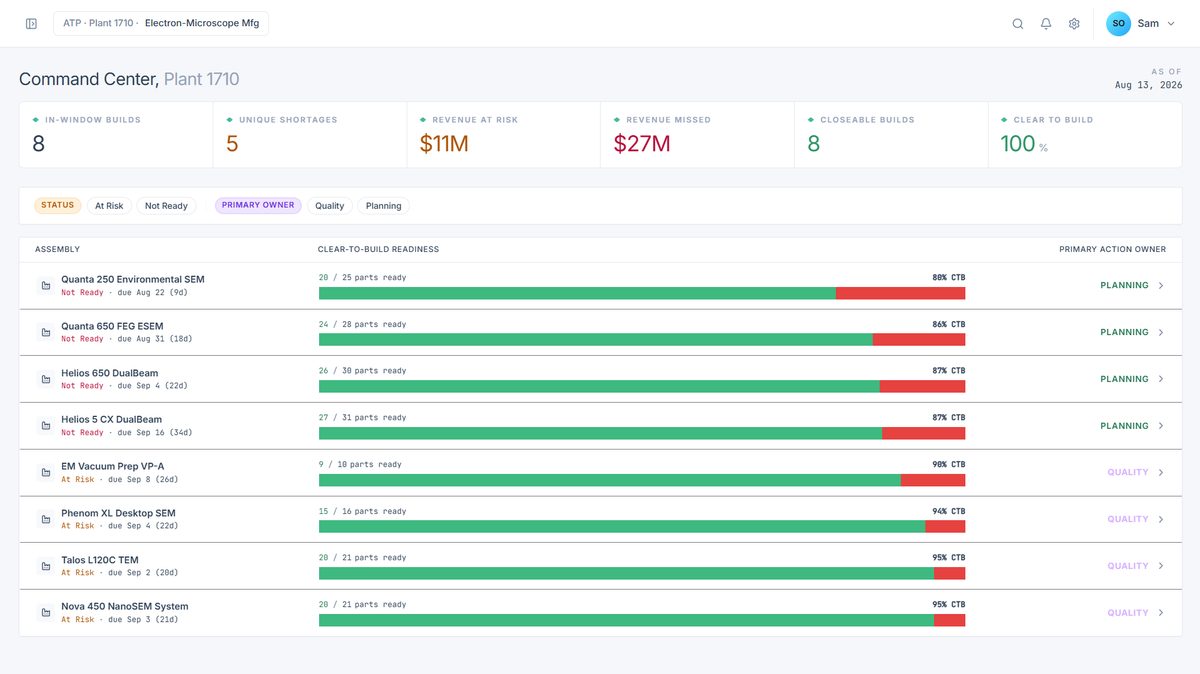The width and height of the screenshot is (1200, 674).
Task: Click folder icon for Quanta 250 Environmental SEM
Action: pyautogui.click(x=45, y=286)
